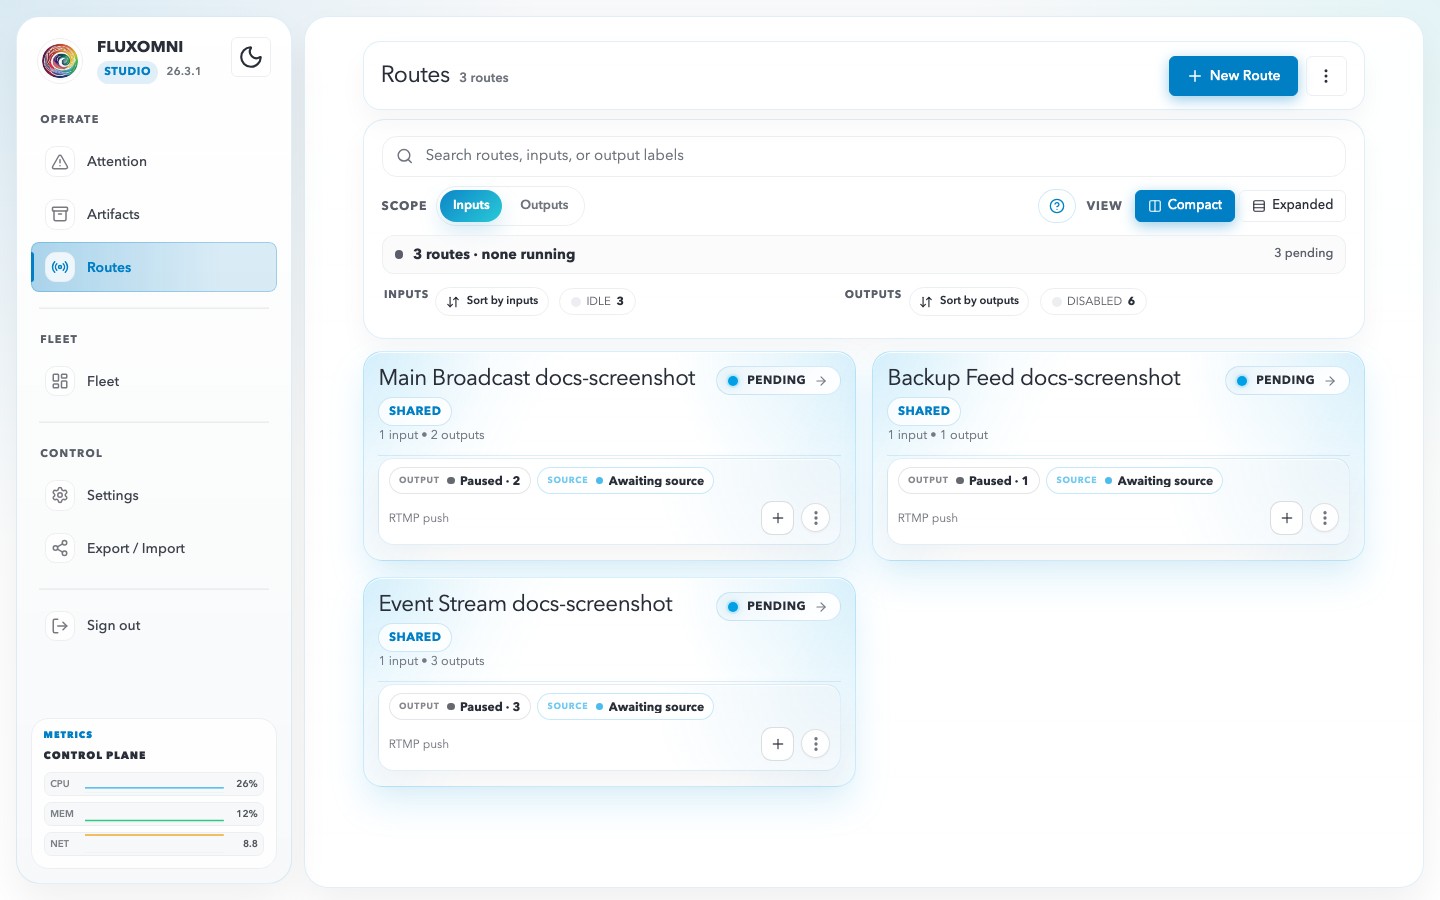Open the Routes header more-options menu

point(1326,76)
